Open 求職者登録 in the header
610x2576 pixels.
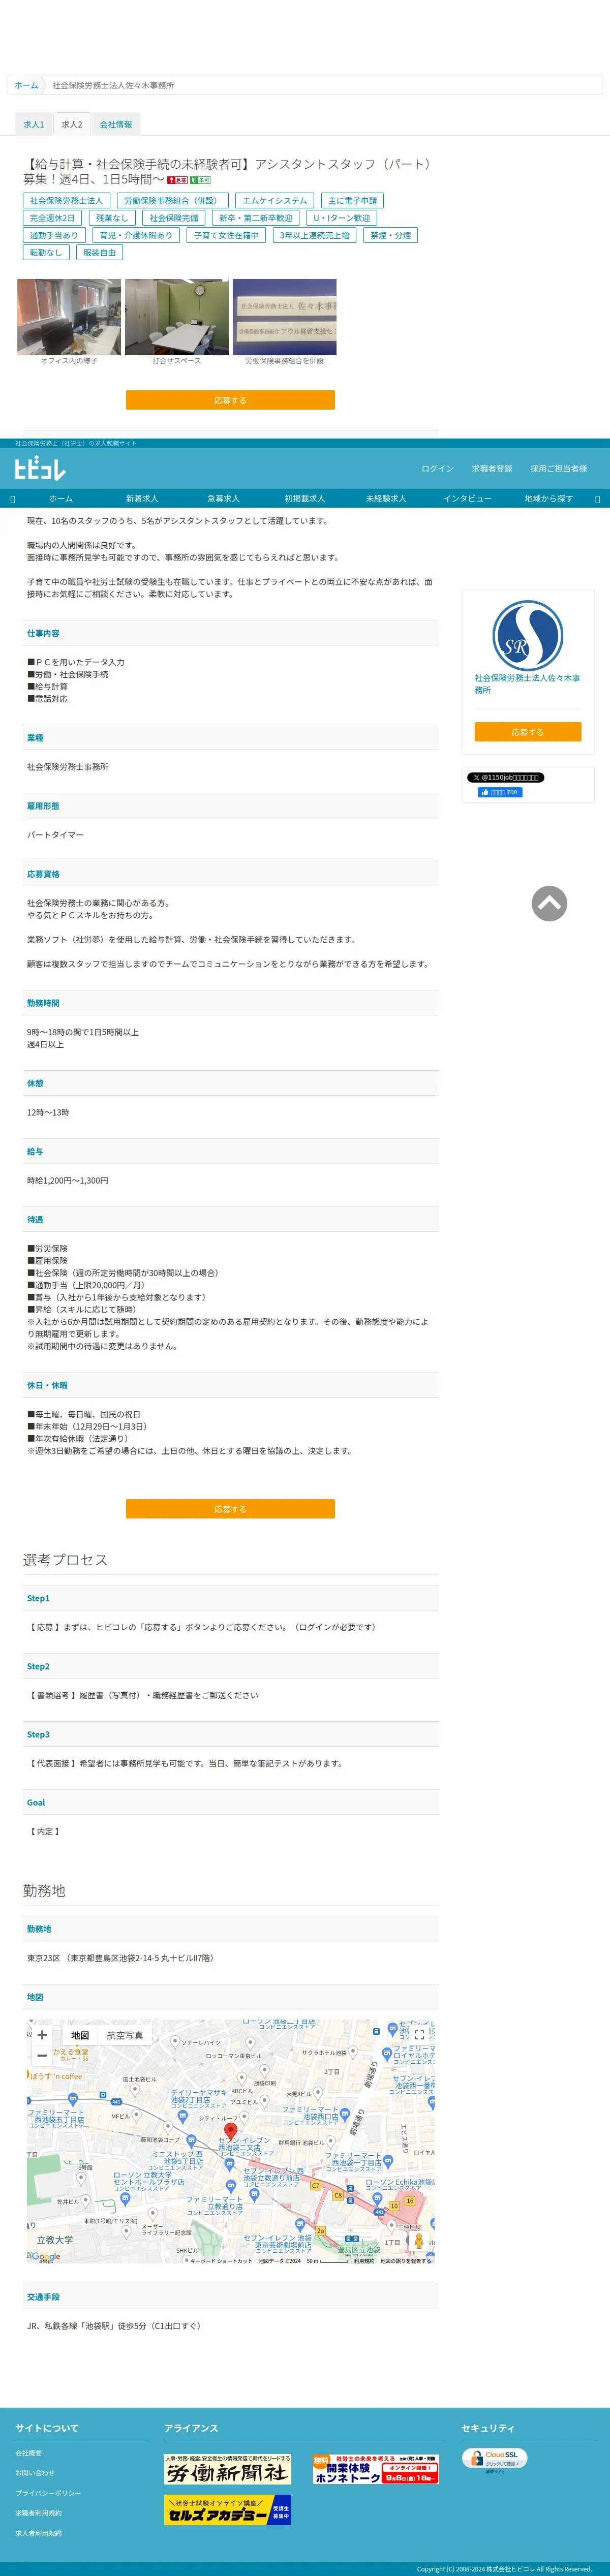tap(492, 469)
